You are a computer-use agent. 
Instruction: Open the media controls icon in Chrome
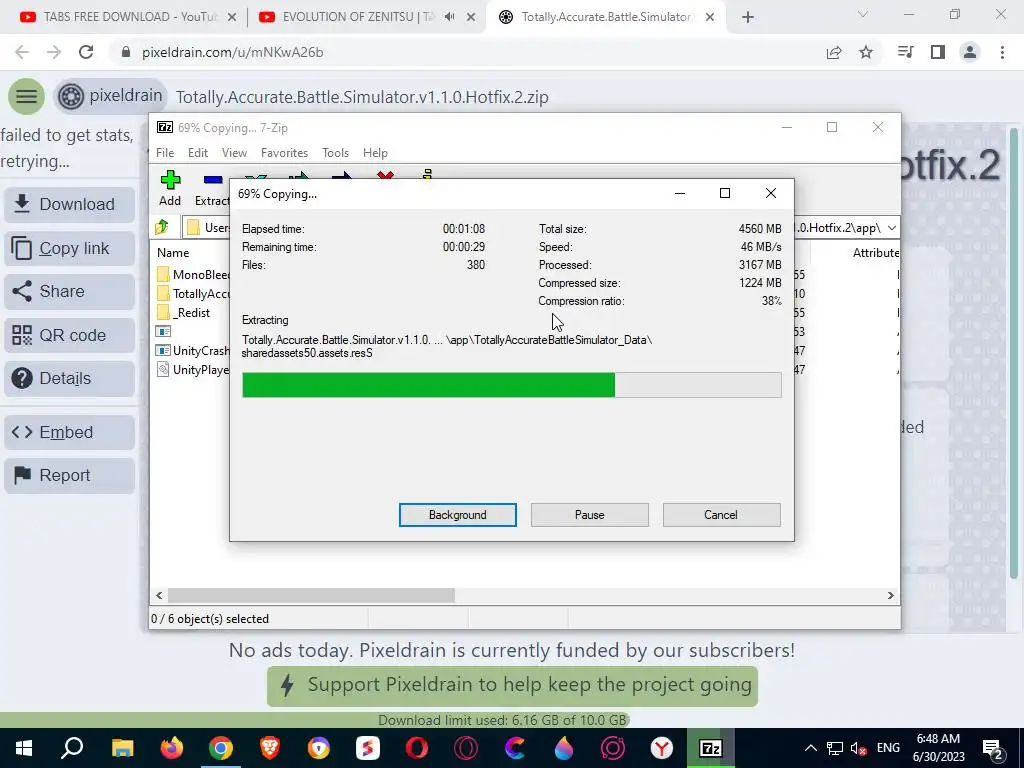[905, 52]
